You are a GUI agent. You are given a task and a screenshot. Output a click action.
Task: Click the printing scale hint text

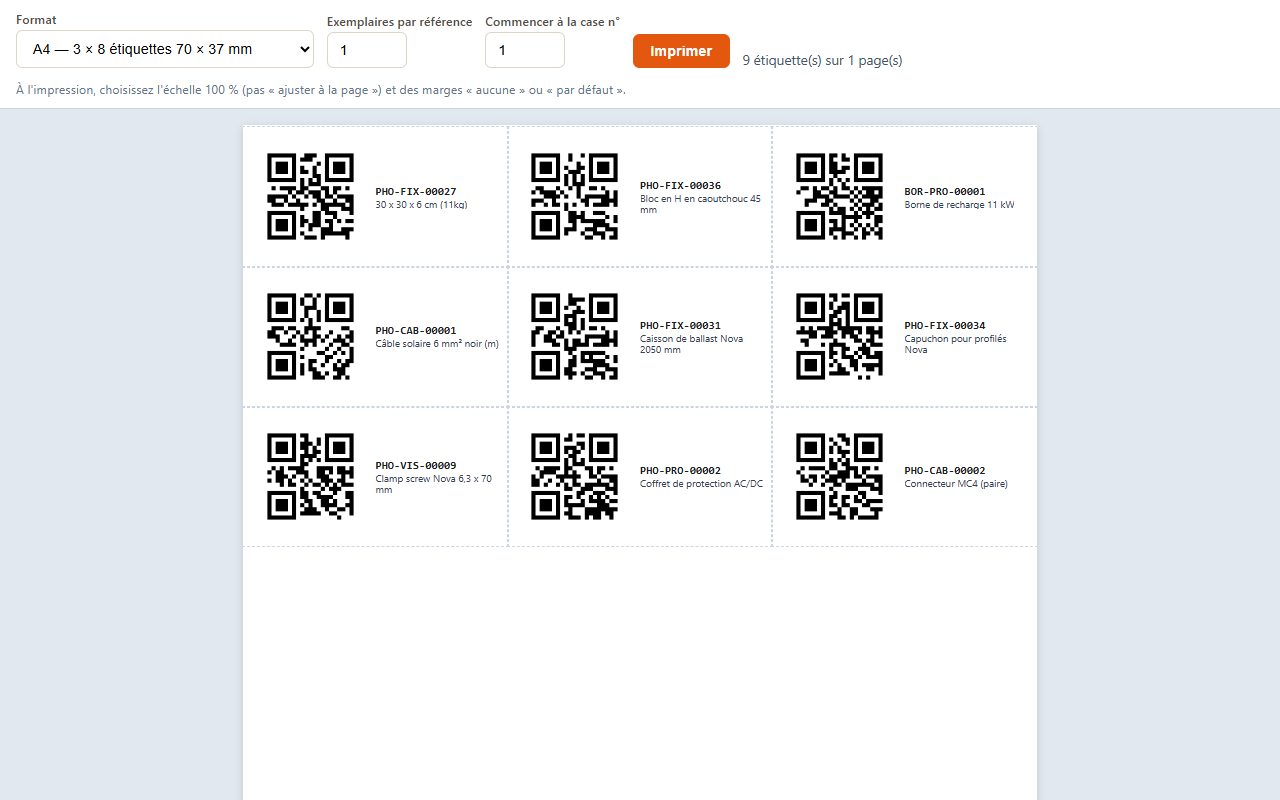click(x=321, y=90)
